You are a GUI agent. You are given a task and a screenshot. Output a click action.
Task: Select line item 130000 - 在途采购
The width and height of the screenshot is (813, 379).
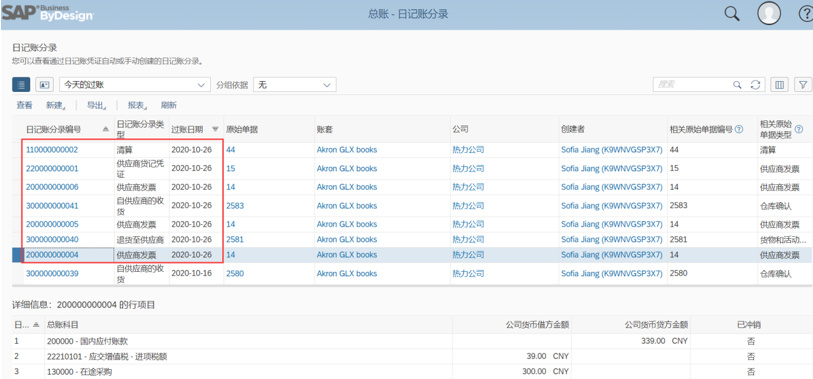point(79,372)
